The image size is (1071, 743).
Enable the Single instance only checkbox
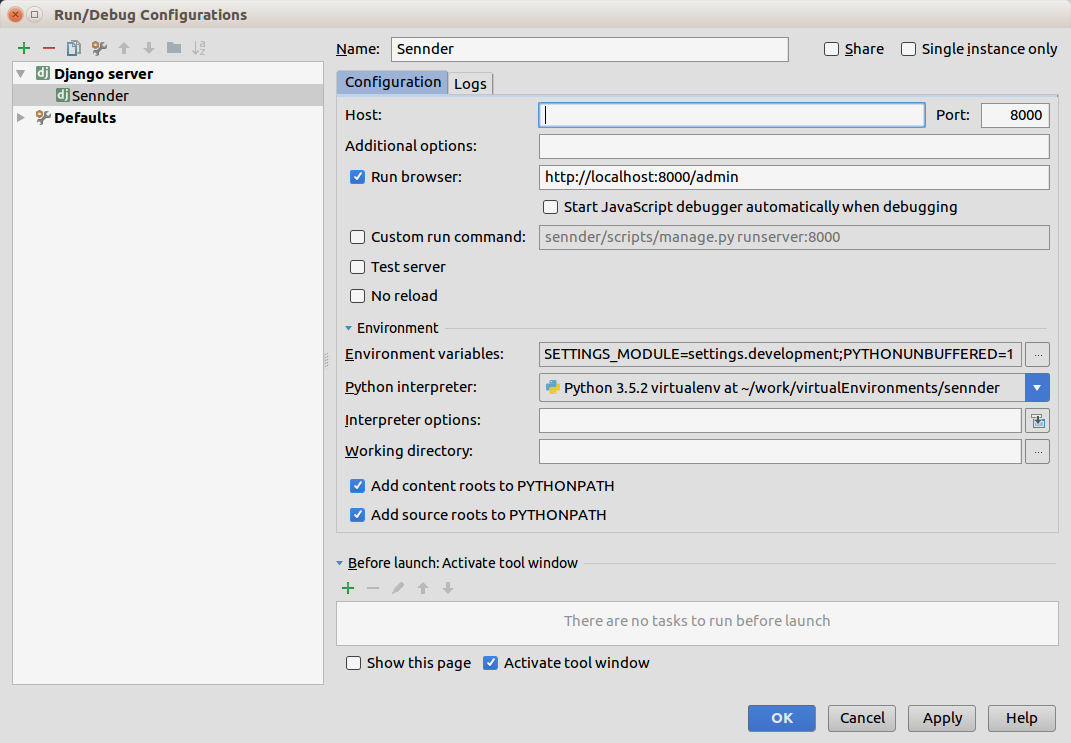click(x=909, y=49)
